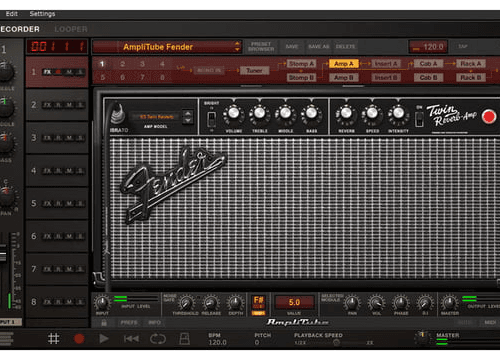Start playback with the play button
Image resolution: width=500 pixels, height=360 pixels.
pyautogui.click(x=104, y=339)
